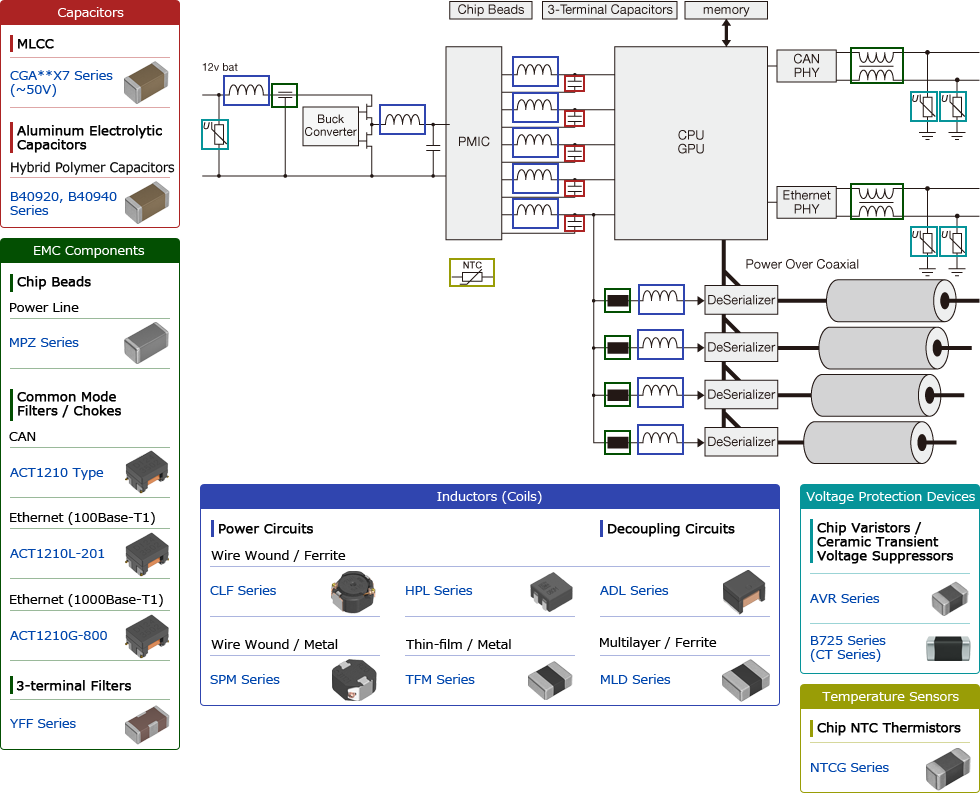Image resolution: width=980 pixels, height=793 pixels.
Task: Click the AVR Series varistor thumbnail
Action: (944, 598)
